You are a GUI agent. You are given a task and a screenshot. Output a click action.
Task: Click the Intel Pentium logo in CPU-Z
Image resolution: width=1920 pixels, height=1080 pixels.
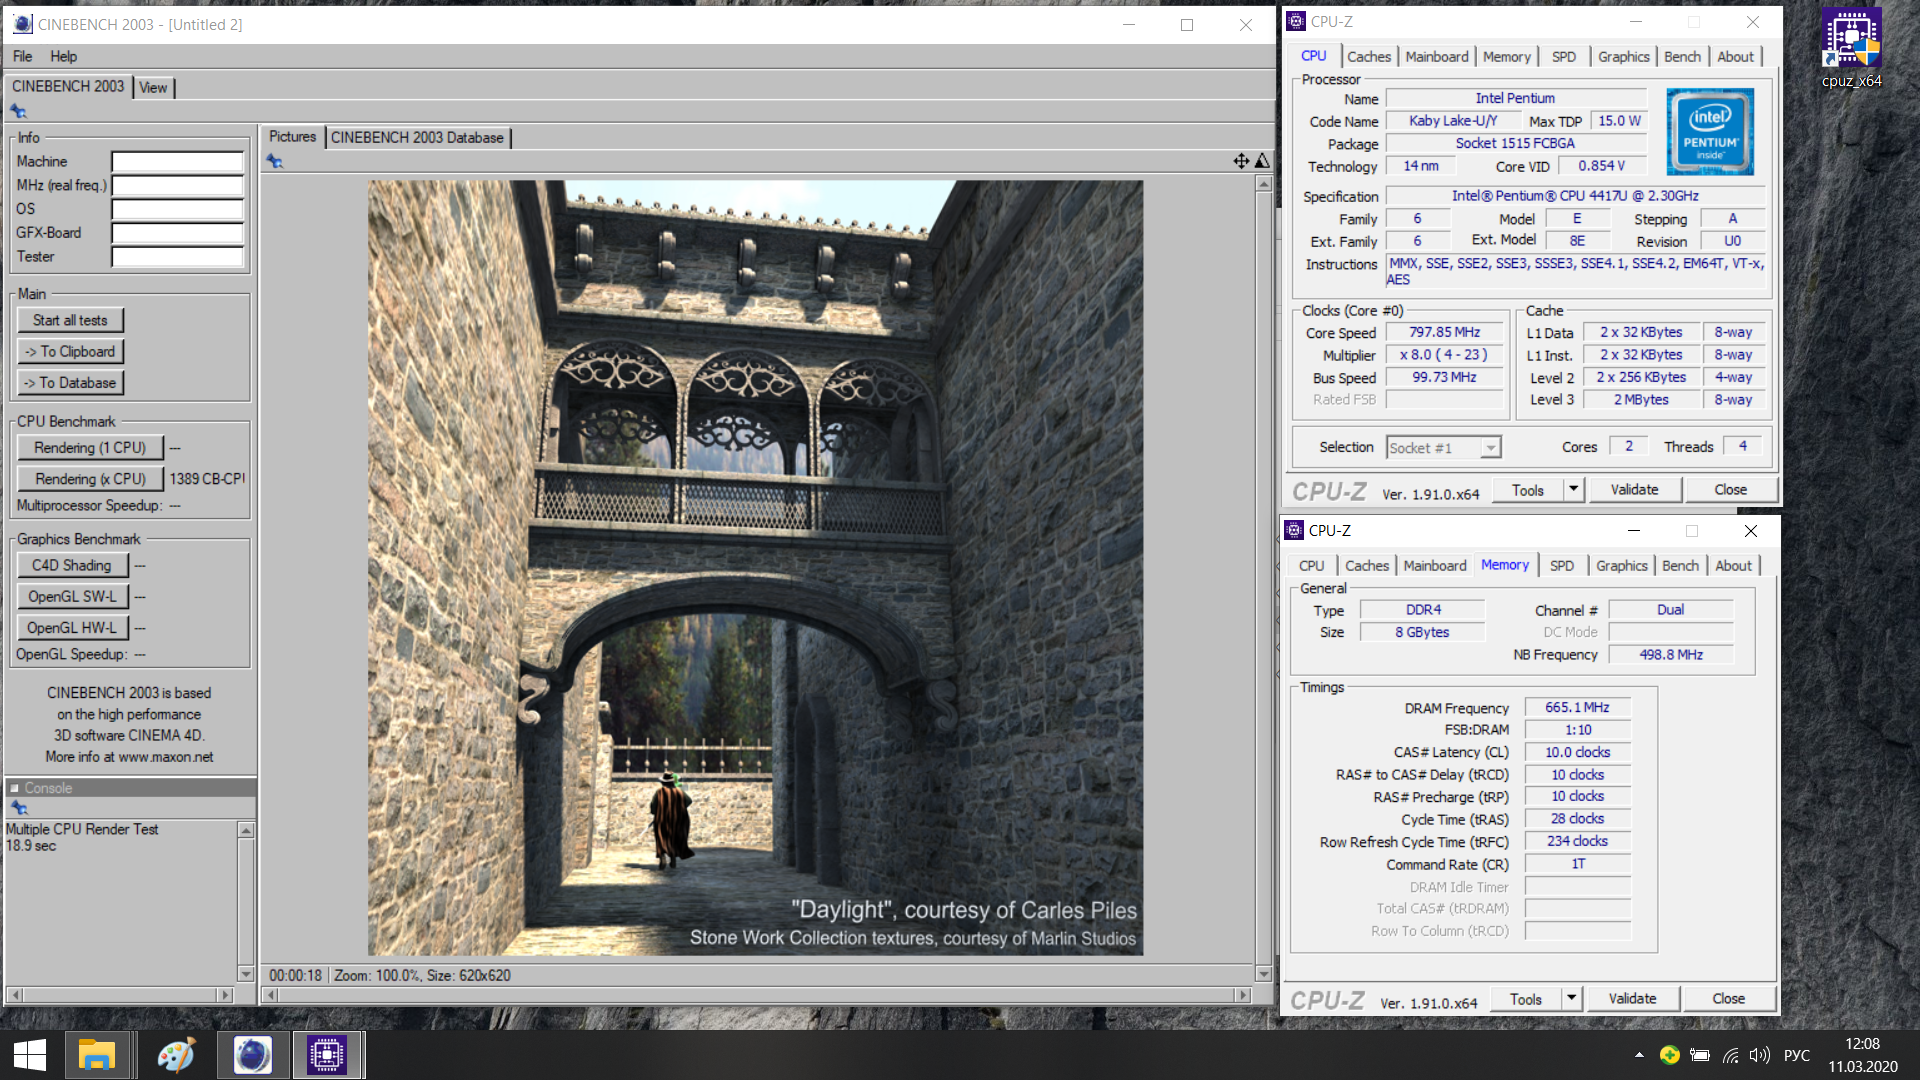pyautogui.click(x=1710, y=132)
